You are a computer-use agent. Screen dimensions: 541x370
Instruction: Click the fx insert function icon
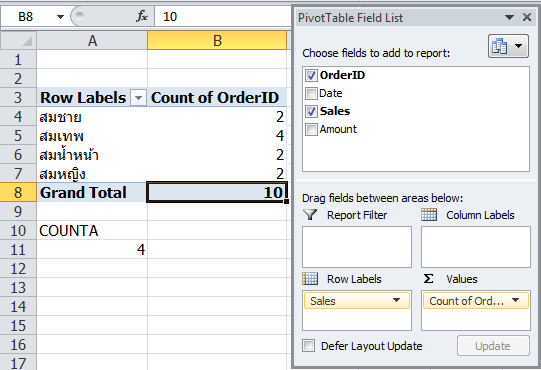[x=142, y=16]
